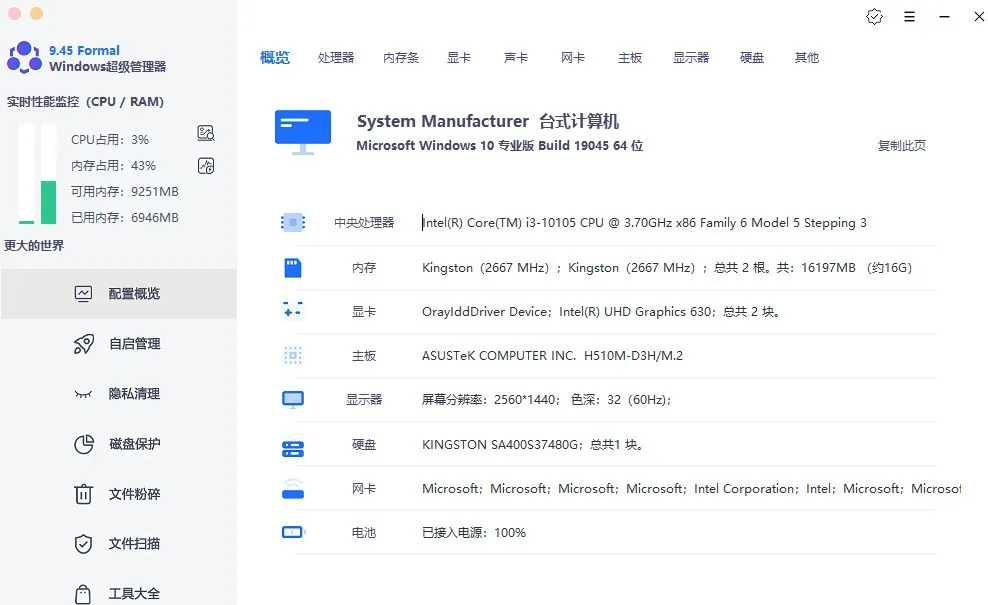This screenshot has height=605, width=988.
Task: Click the 复制此页 copy page link
Action: point(902,145)
